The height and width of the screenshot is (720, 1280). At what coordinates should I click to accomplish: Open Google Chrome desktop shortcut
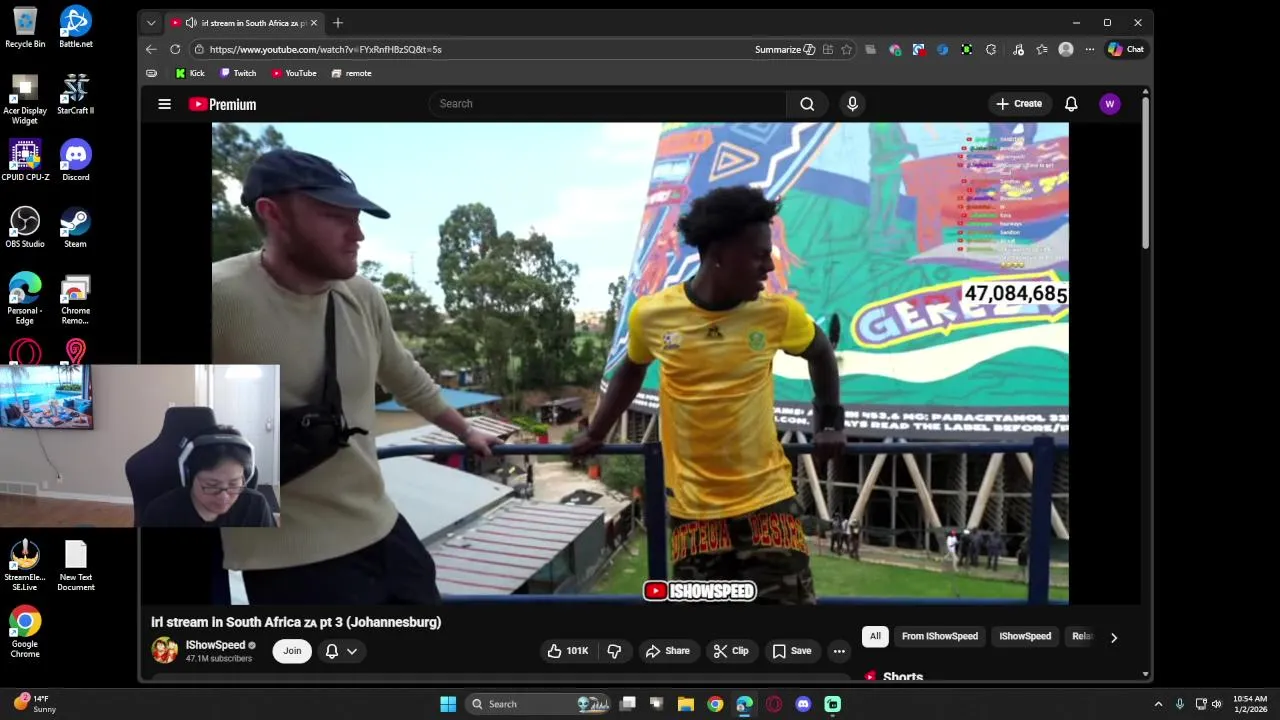click(x=25, y=632)
